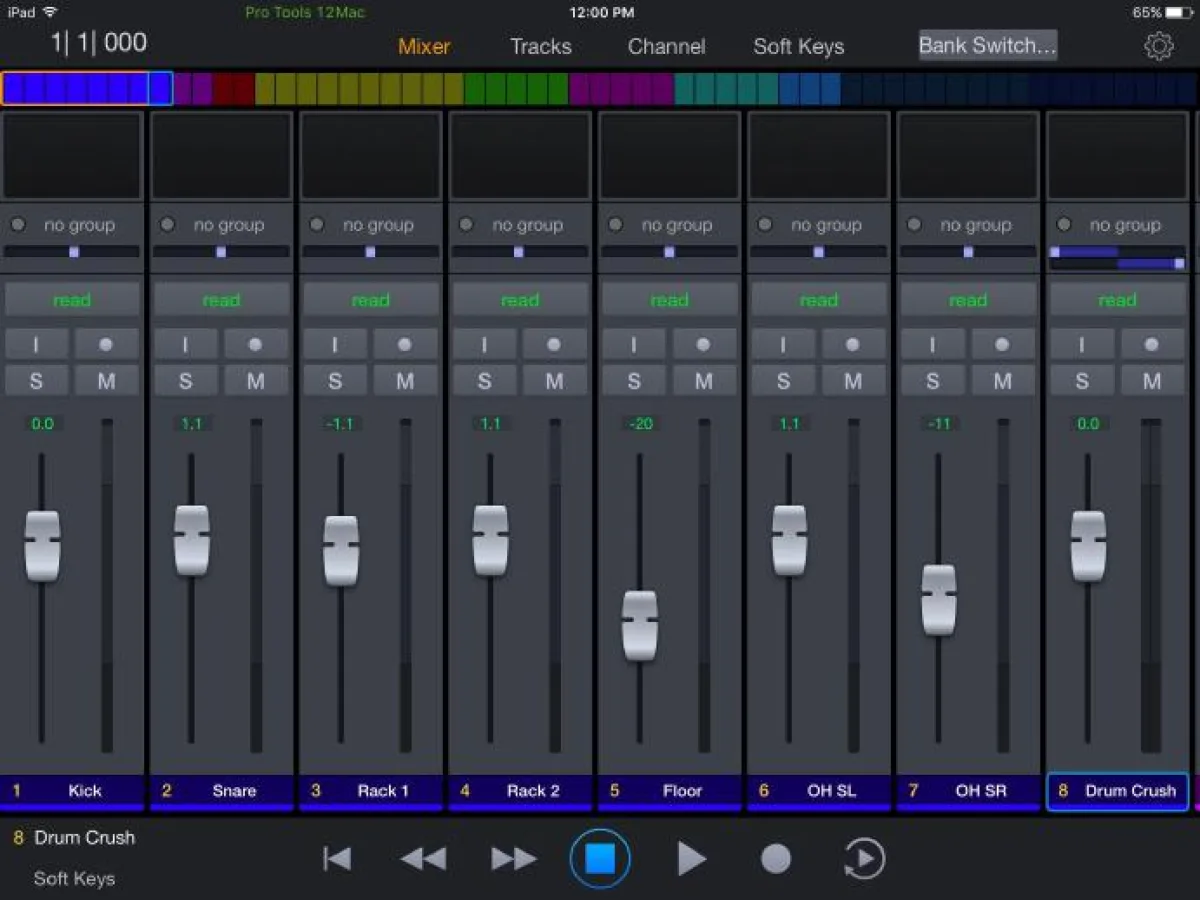
Task: Mute the OH SR track
Action: click(x=1002, y=380)
